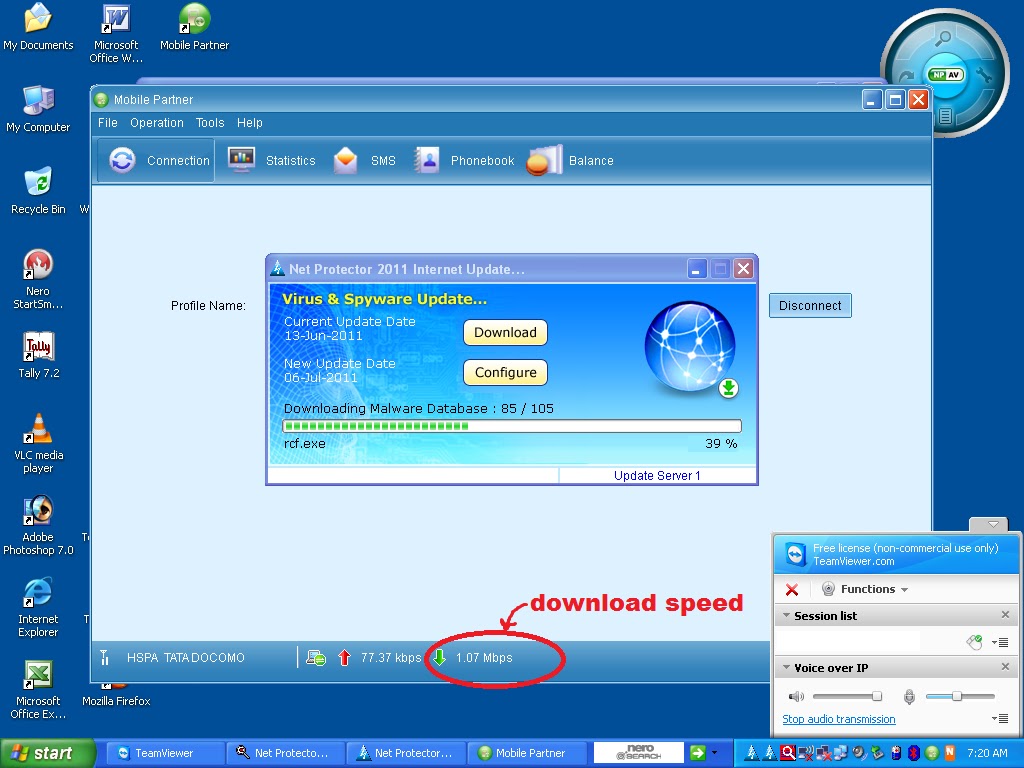Click the TeamViewer logo in panel header
1024x768 pixels.
[795, 554]
